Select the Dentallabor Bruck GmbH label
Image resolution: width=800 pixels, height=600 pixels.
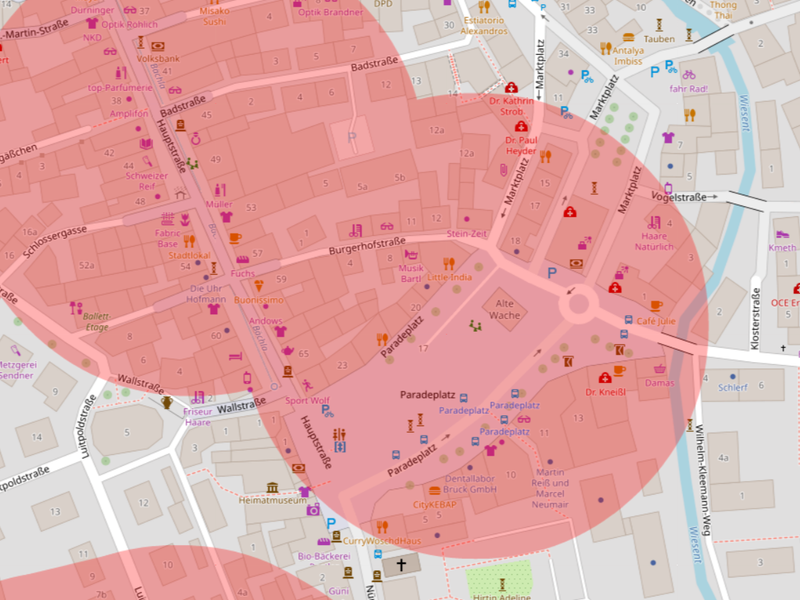pos(470,484)
